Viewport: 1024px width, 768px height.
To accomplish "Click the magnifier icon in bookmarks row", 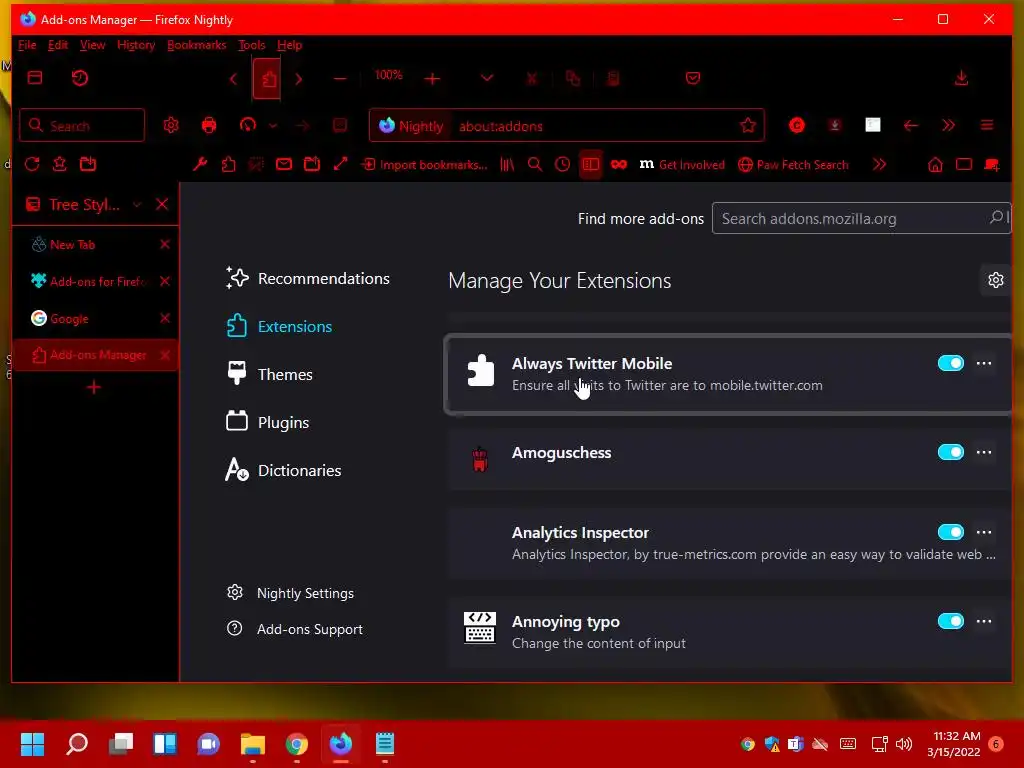I will [535, 165].
